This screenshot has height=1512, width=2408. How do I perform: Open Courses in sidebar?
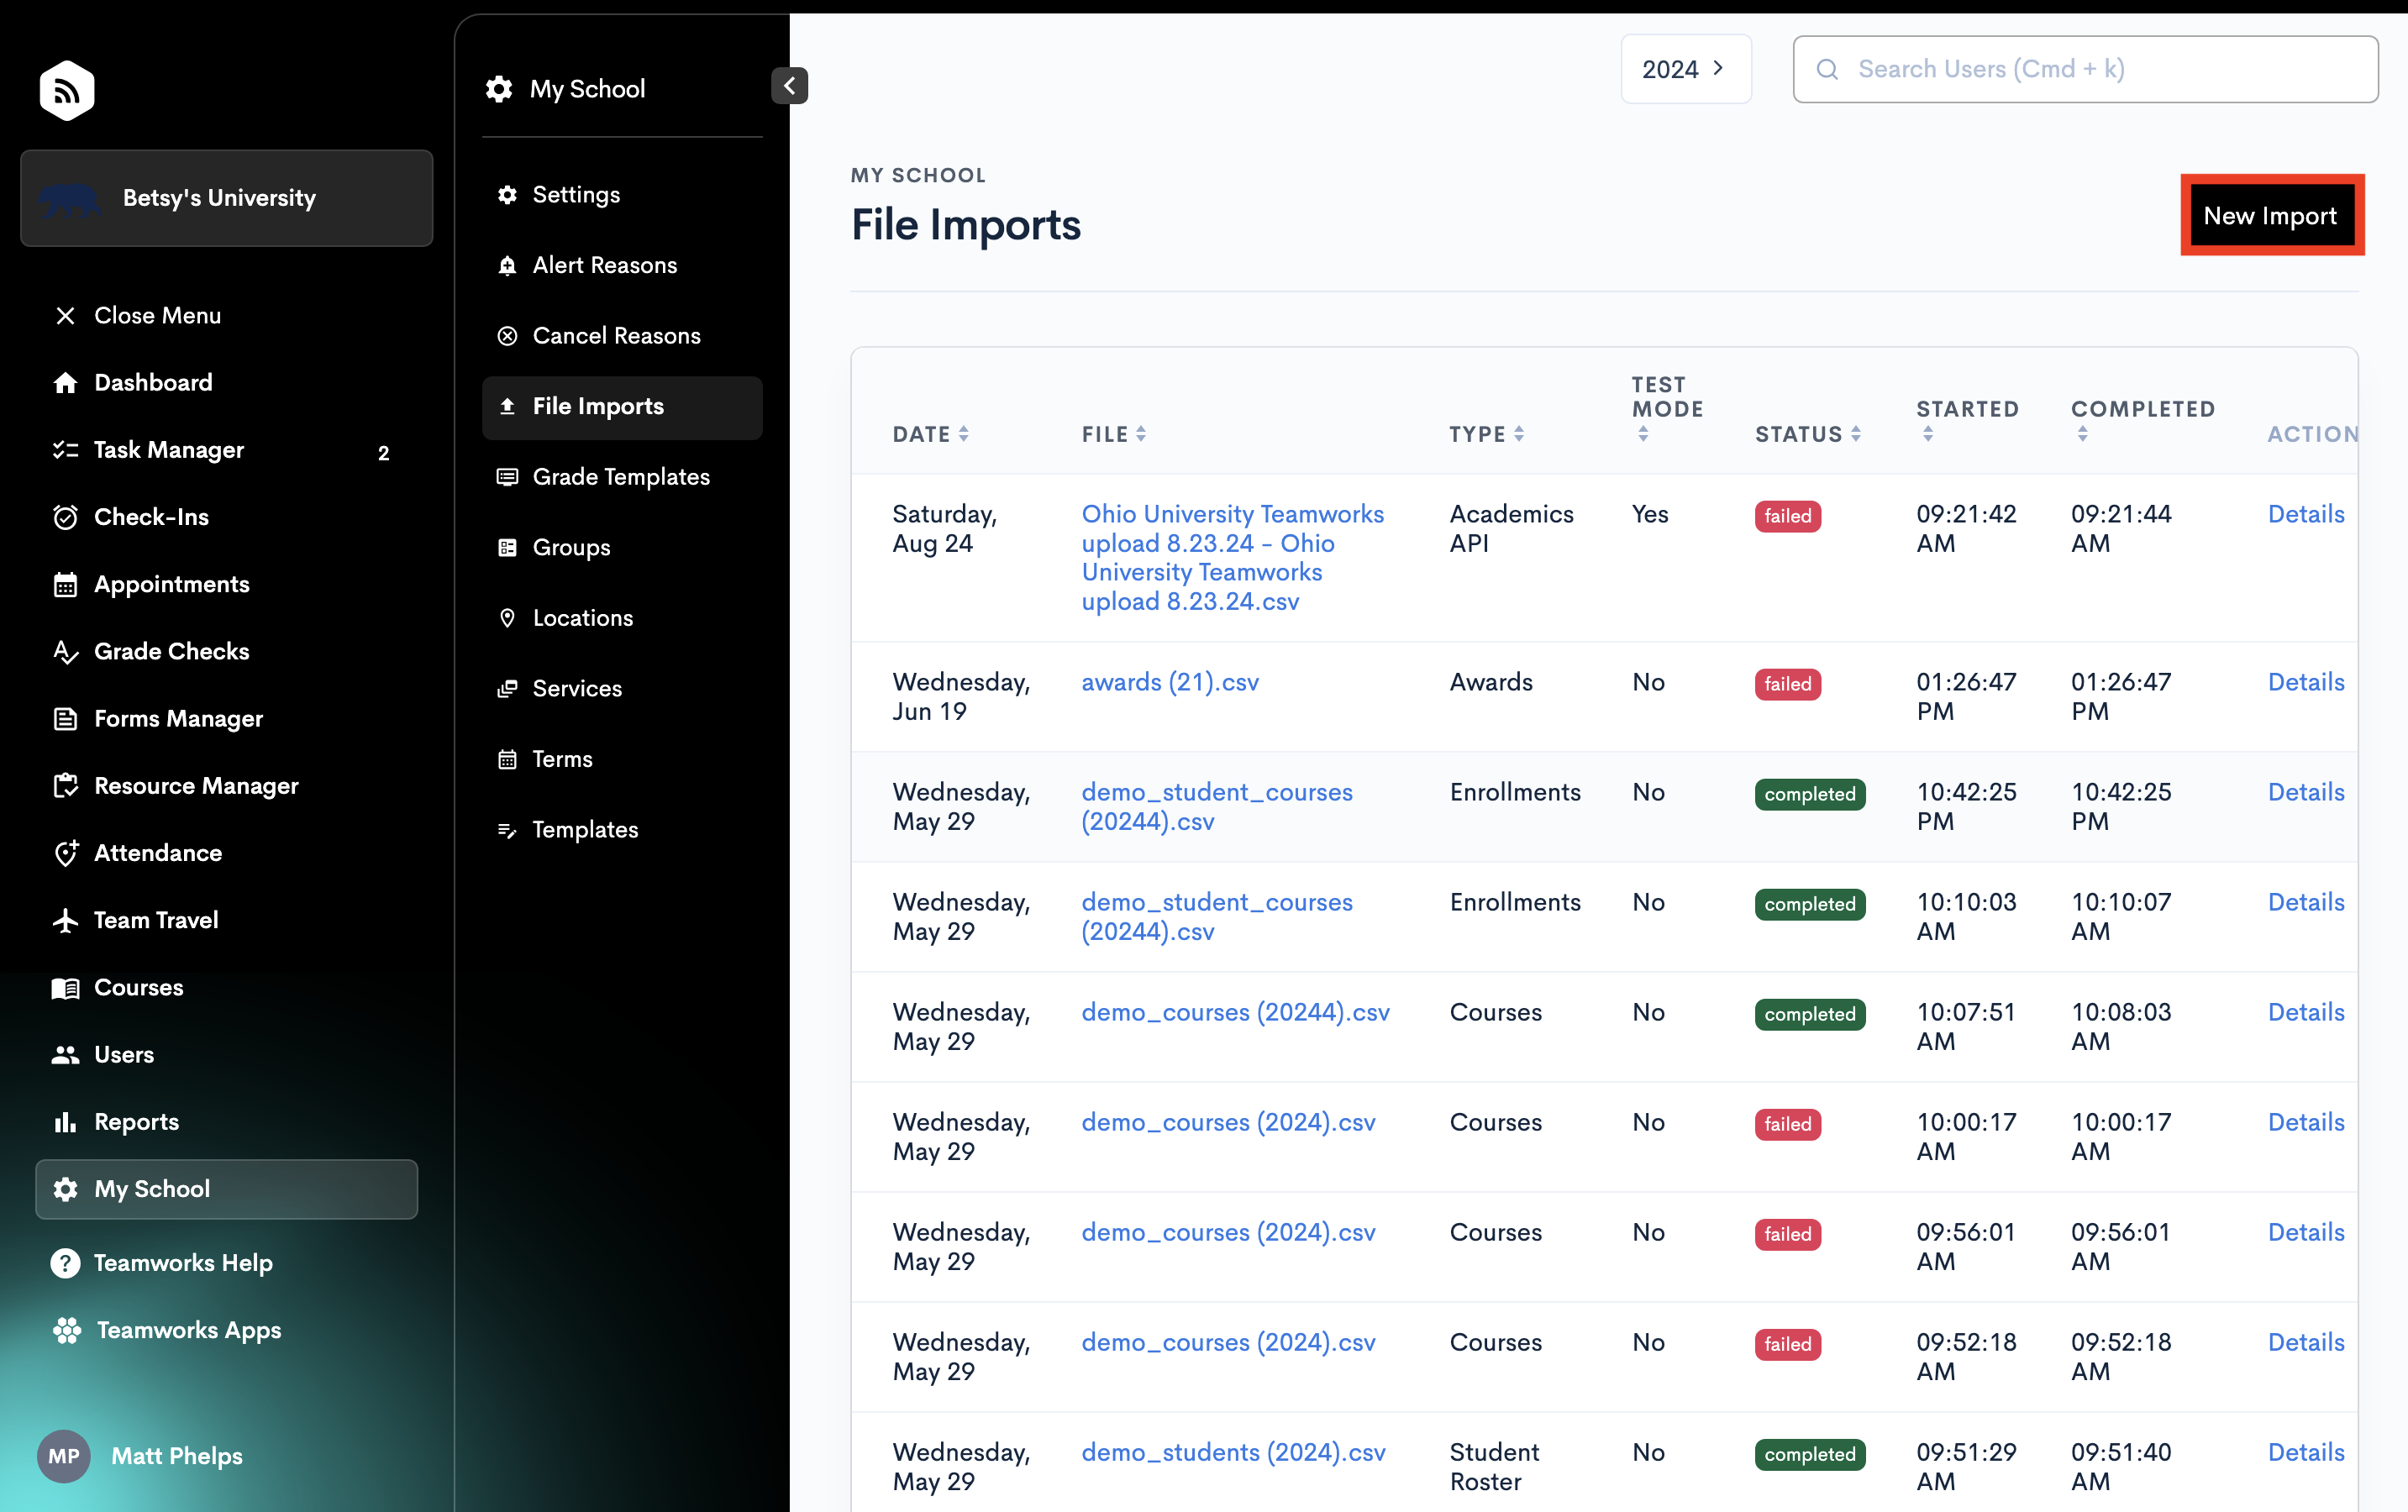[x=138, y=987]
